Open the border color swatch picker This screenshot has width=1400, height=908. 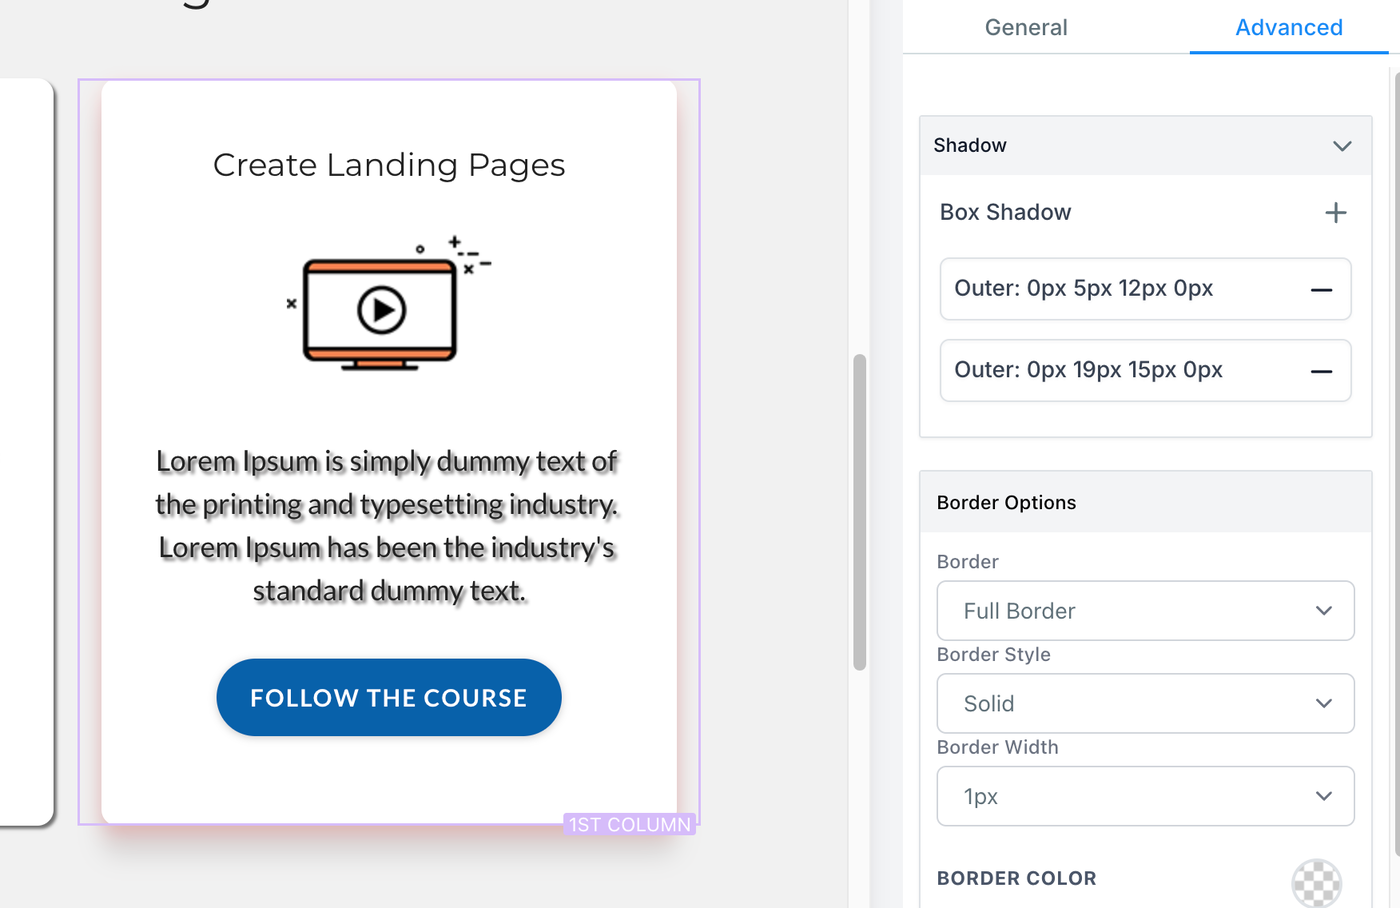(x=1316, y=883)
